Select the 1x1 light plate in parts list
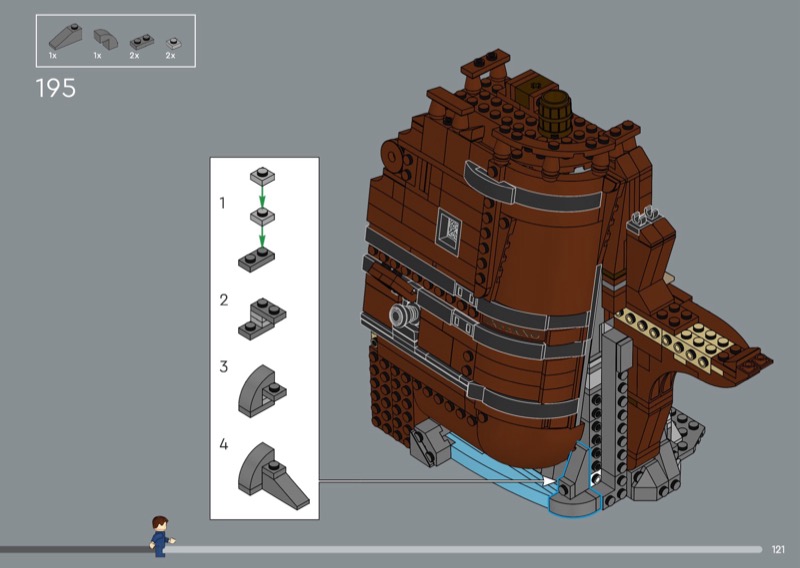Image resolution: width=800 pixels, height=568 pixels. click(x=172, y=41)
